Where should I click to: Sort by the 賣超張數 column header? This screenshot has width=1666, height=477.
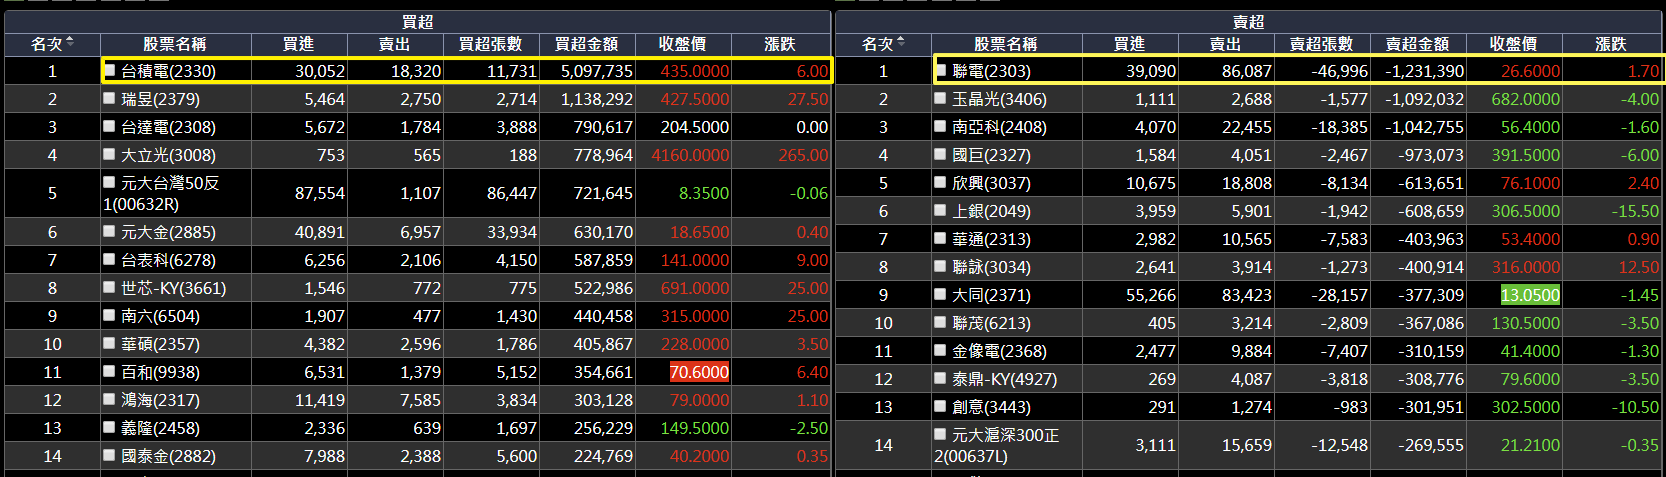point(1321,44)
